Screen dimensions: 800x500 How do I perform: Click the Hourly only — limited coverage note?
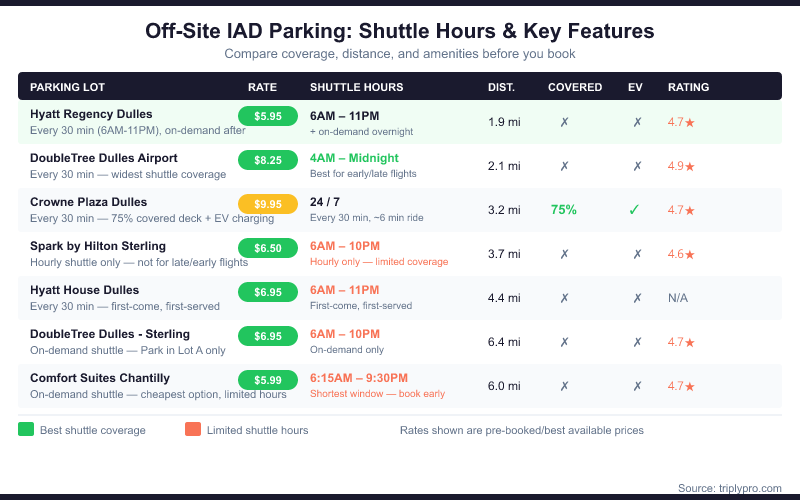379,262
